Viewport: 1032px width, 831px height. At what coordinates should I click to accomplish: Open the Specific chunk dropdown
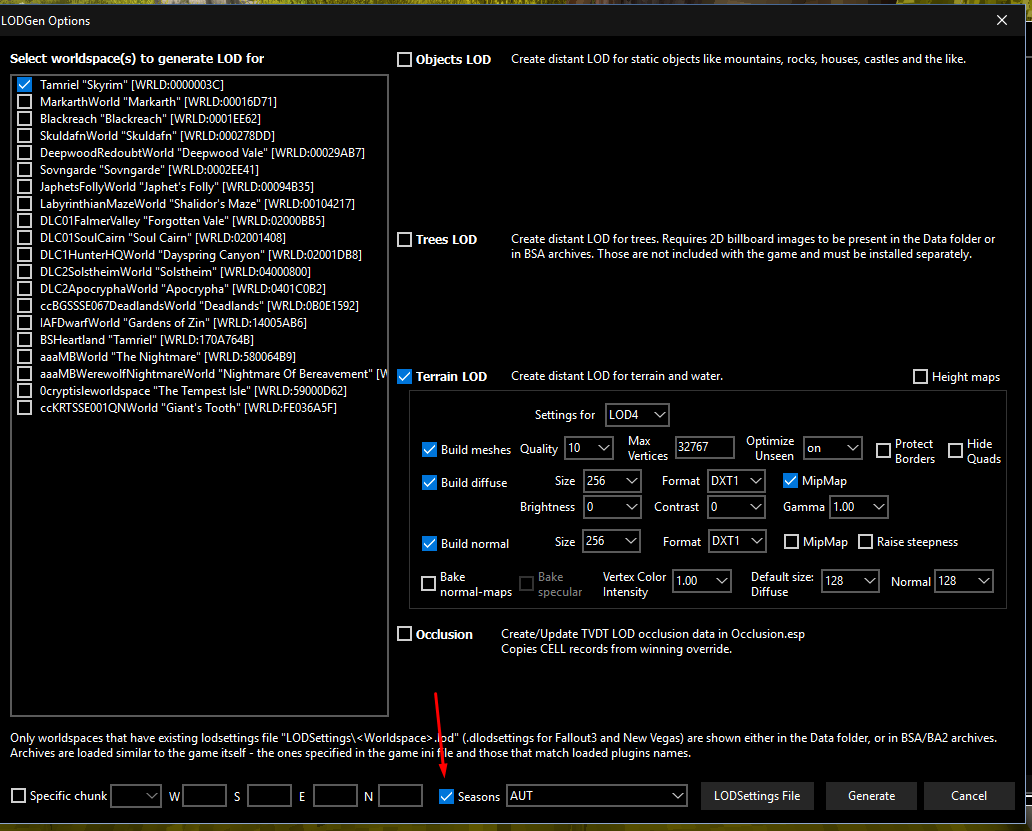136,796
